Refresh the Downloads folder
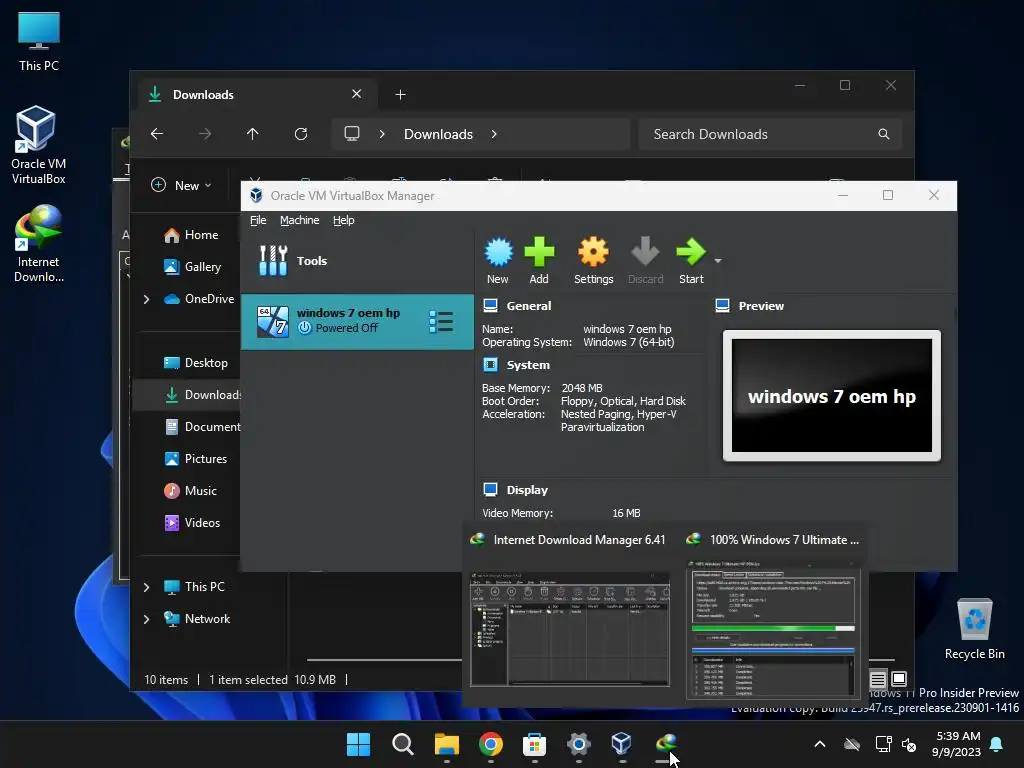The height and width of the screenshot is (768, 1024). [300, 134]
